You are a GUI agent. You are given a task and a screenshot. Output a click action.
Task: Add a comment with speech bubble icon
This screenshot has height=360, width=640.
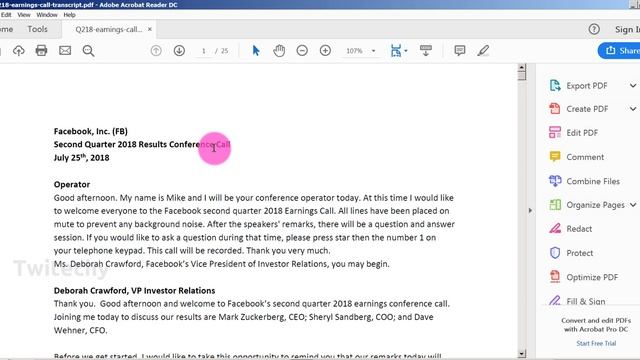click(460, 51)
